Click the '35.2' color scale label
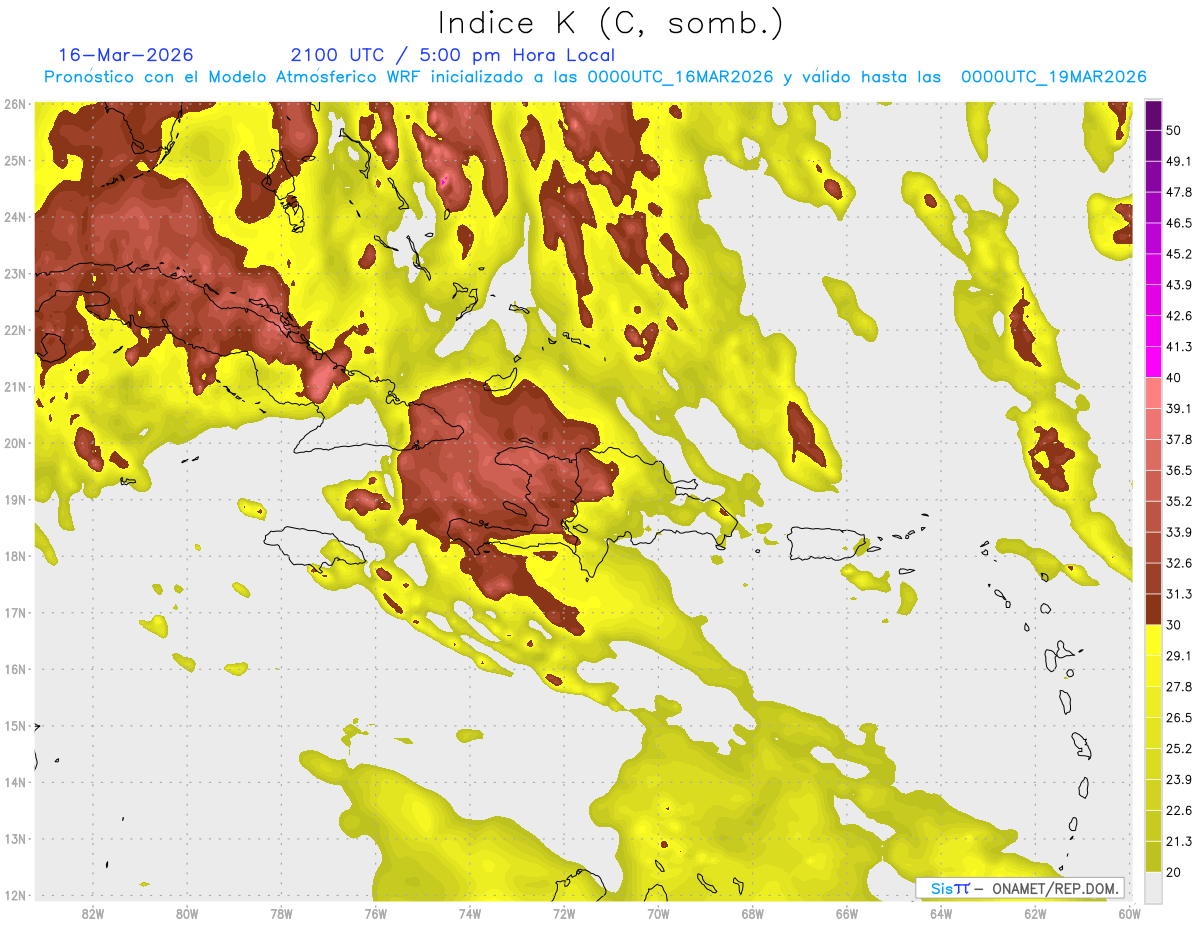The image size is (1200, 927). pyautogui.click(x=1179, y=502)
